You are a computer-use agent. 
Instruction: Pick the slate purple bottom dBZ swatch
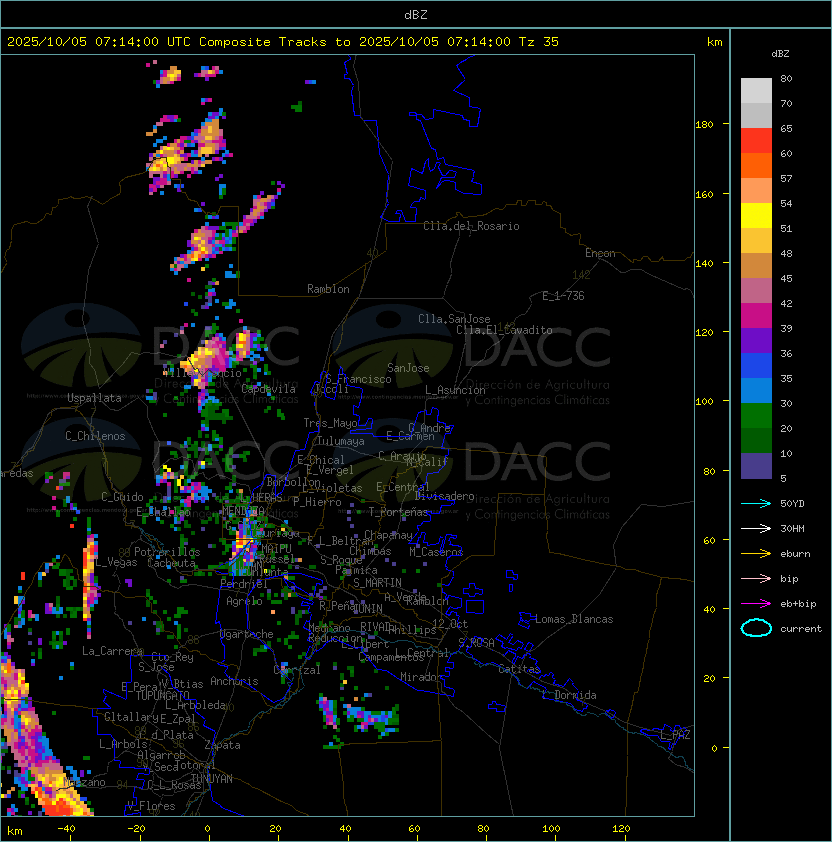click(756, 466)
